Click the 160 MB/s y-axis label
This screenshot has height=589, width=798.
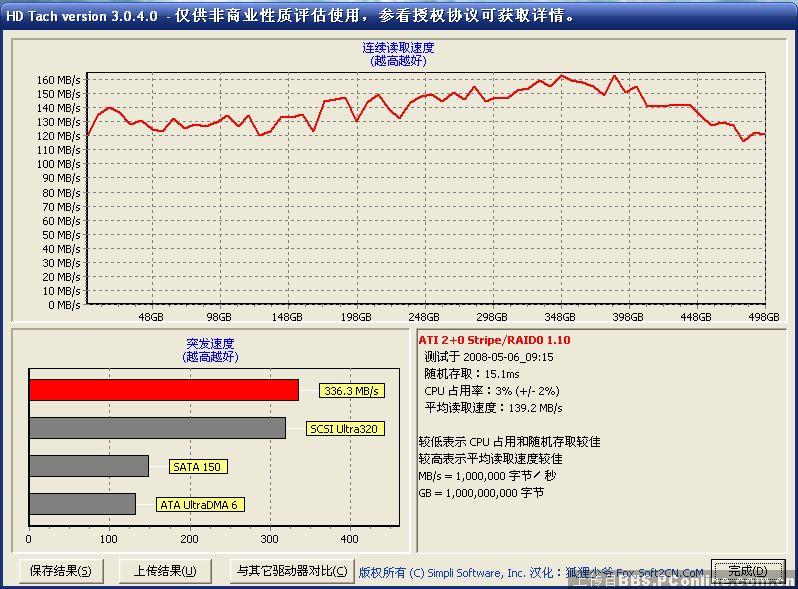click(60, 79)
